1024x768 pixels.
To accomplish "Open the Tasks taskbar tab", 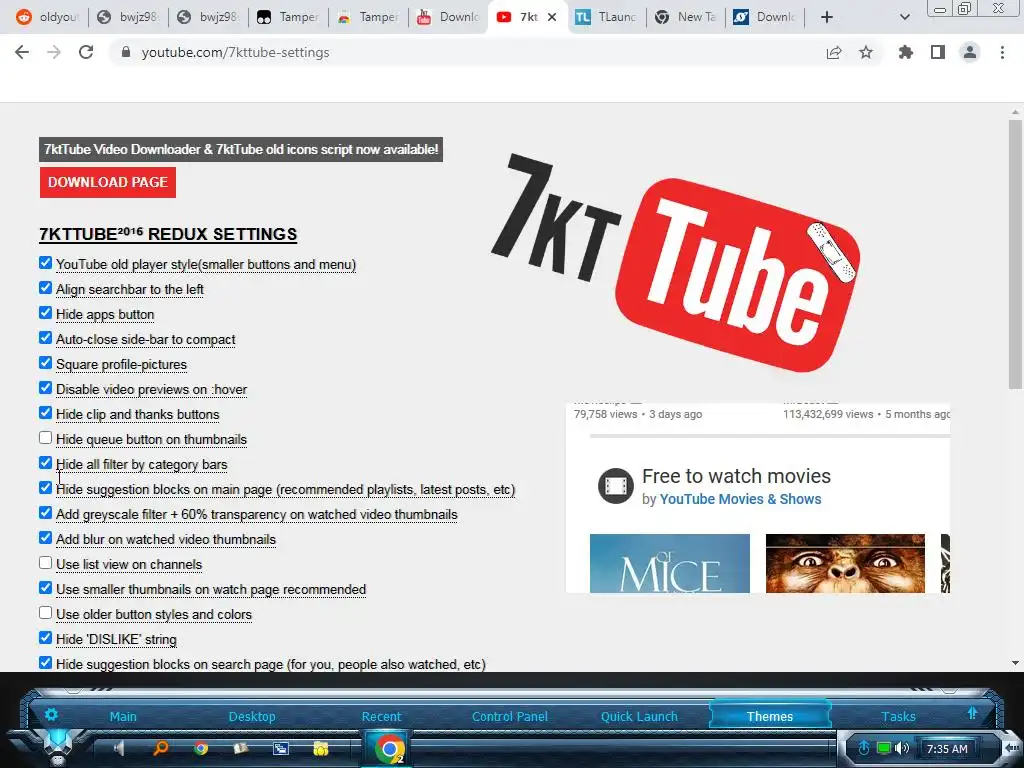I will 899,716.
